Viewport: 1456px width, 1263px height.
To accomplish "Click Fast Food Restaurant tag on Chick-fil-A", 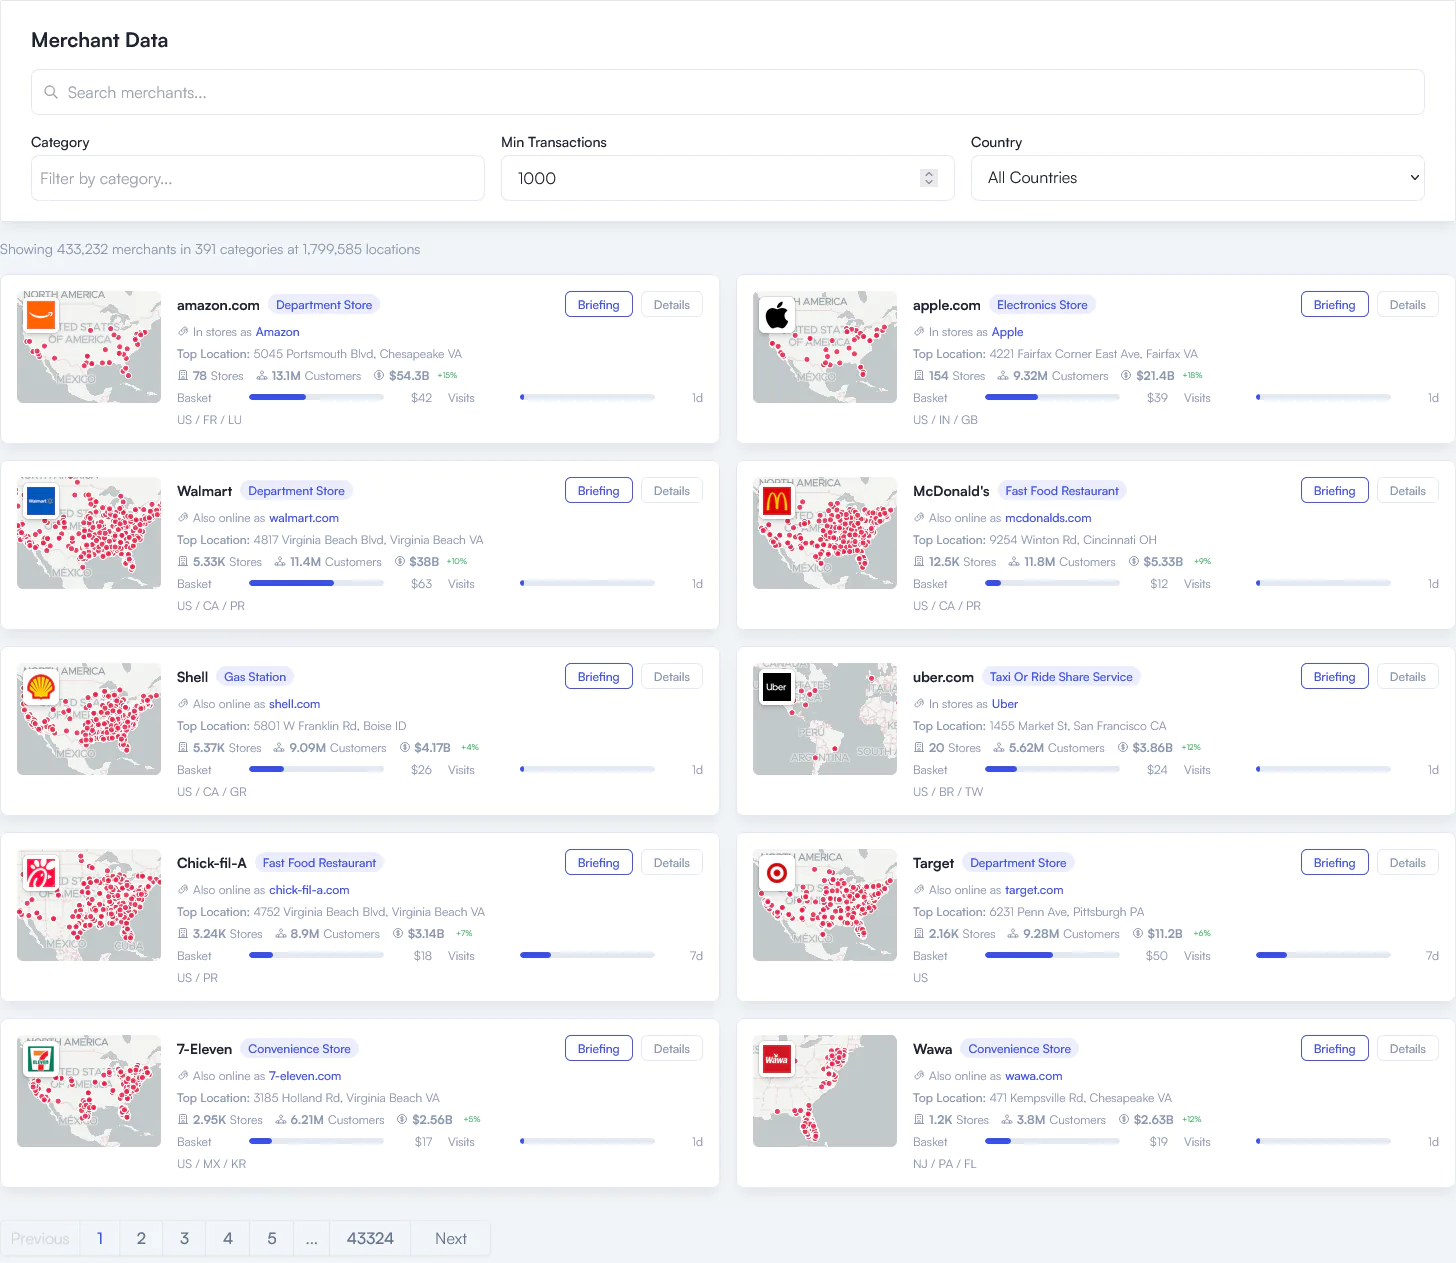I will [319, 863].
